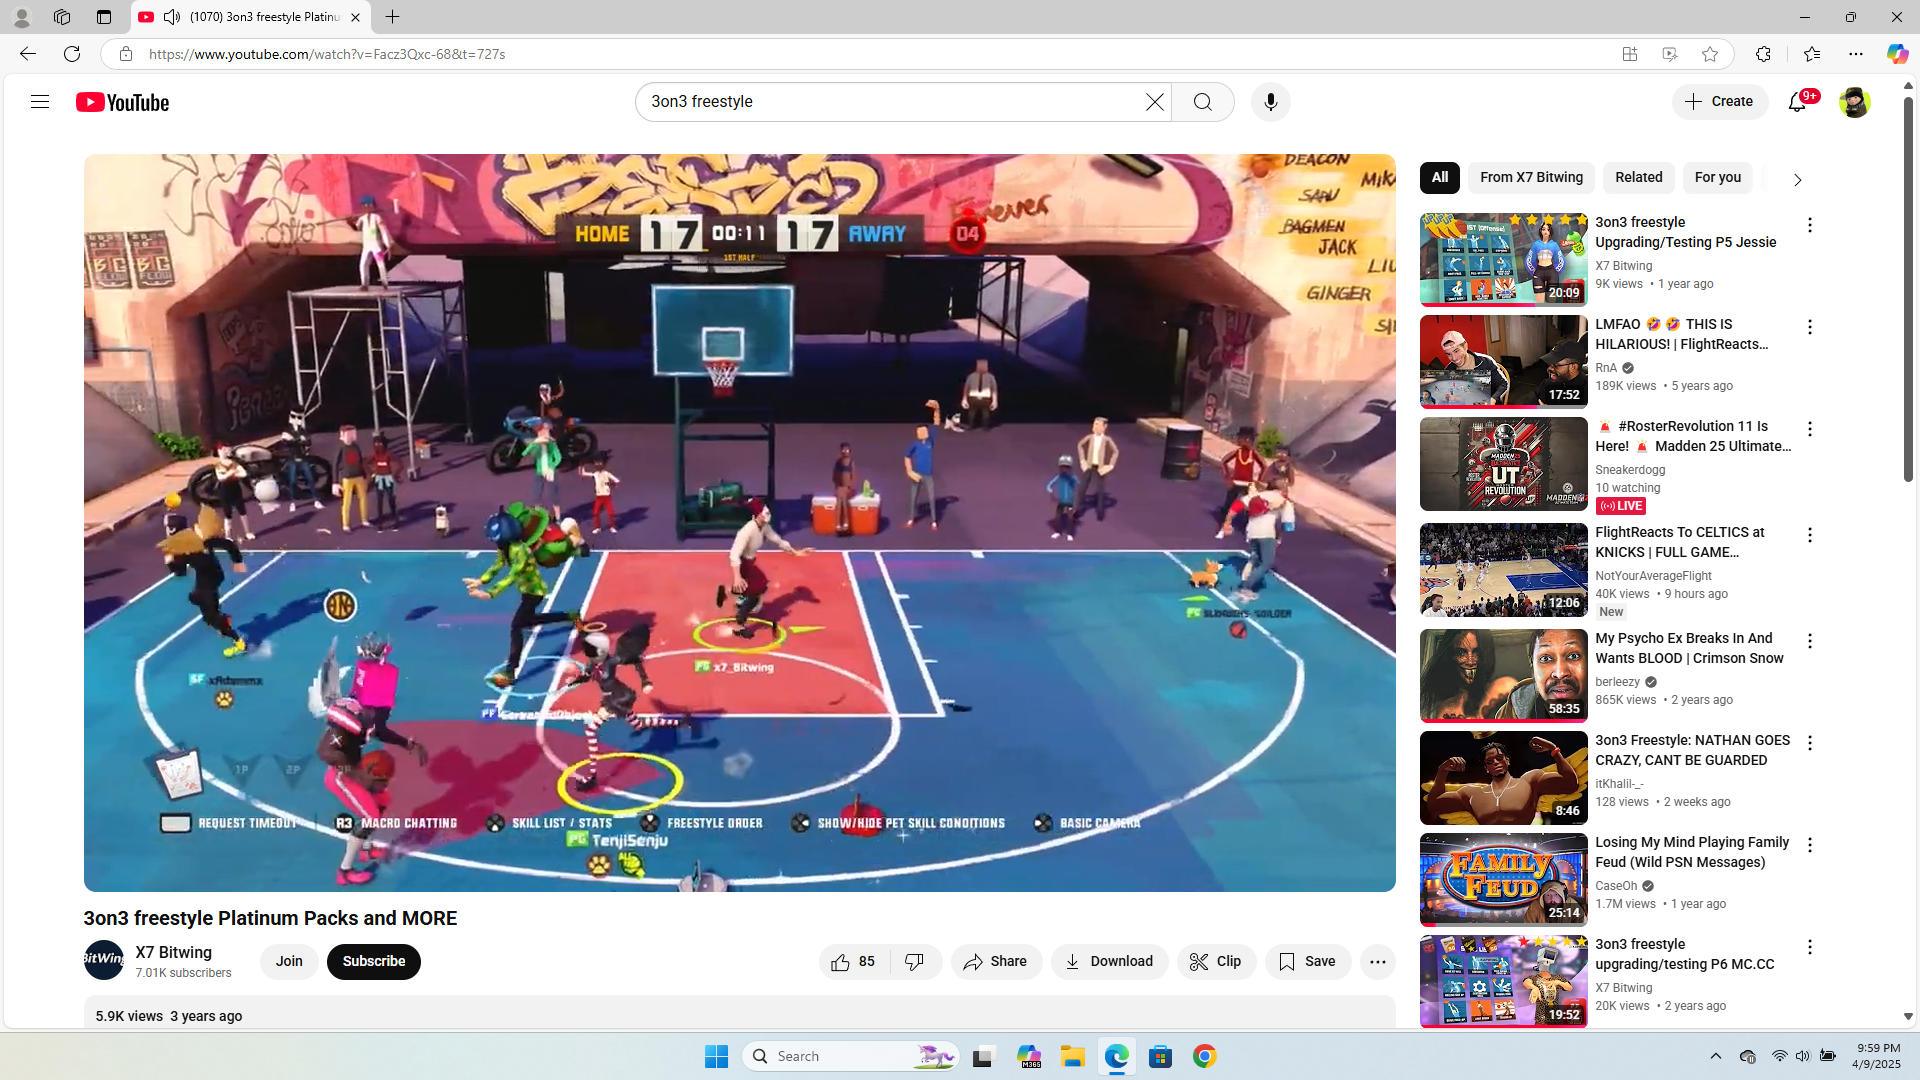Open X7 Bitwing channel avatar
The width and height of the screenshot is (1920, 1080).
(104, 960)
